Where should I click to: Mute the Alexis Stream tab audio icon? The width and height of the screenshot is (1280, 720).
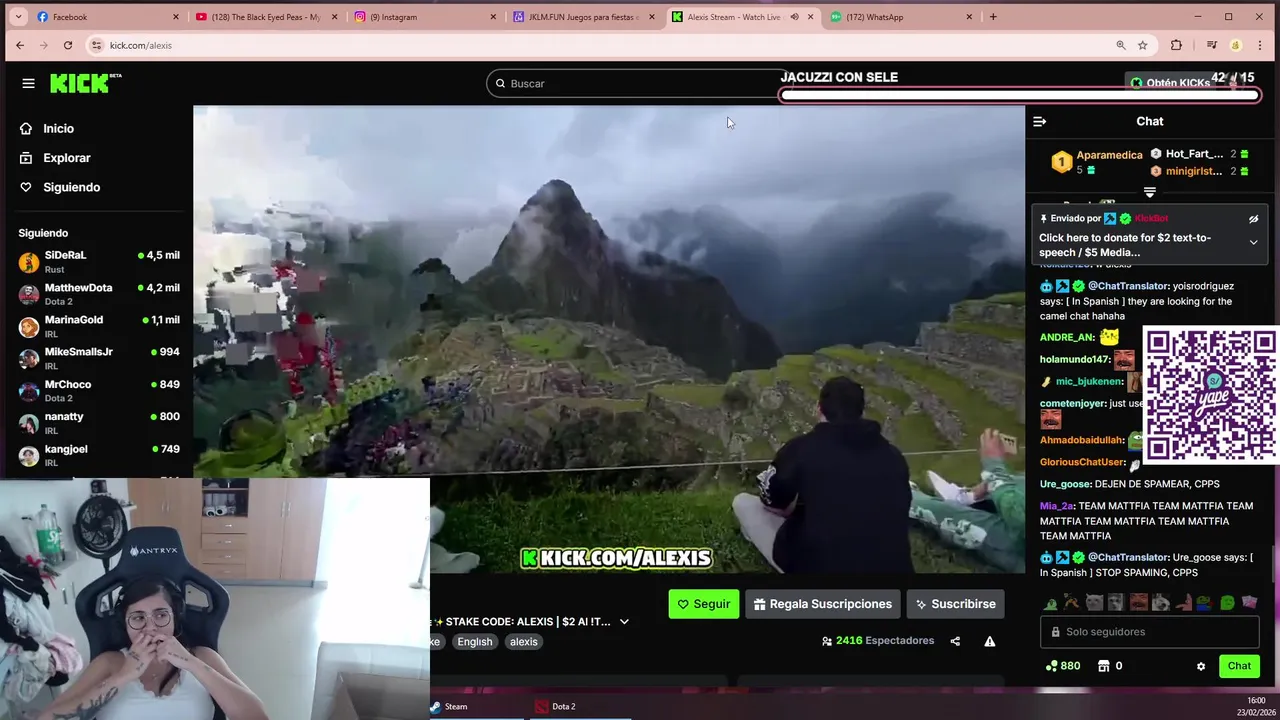pos(794,17)
